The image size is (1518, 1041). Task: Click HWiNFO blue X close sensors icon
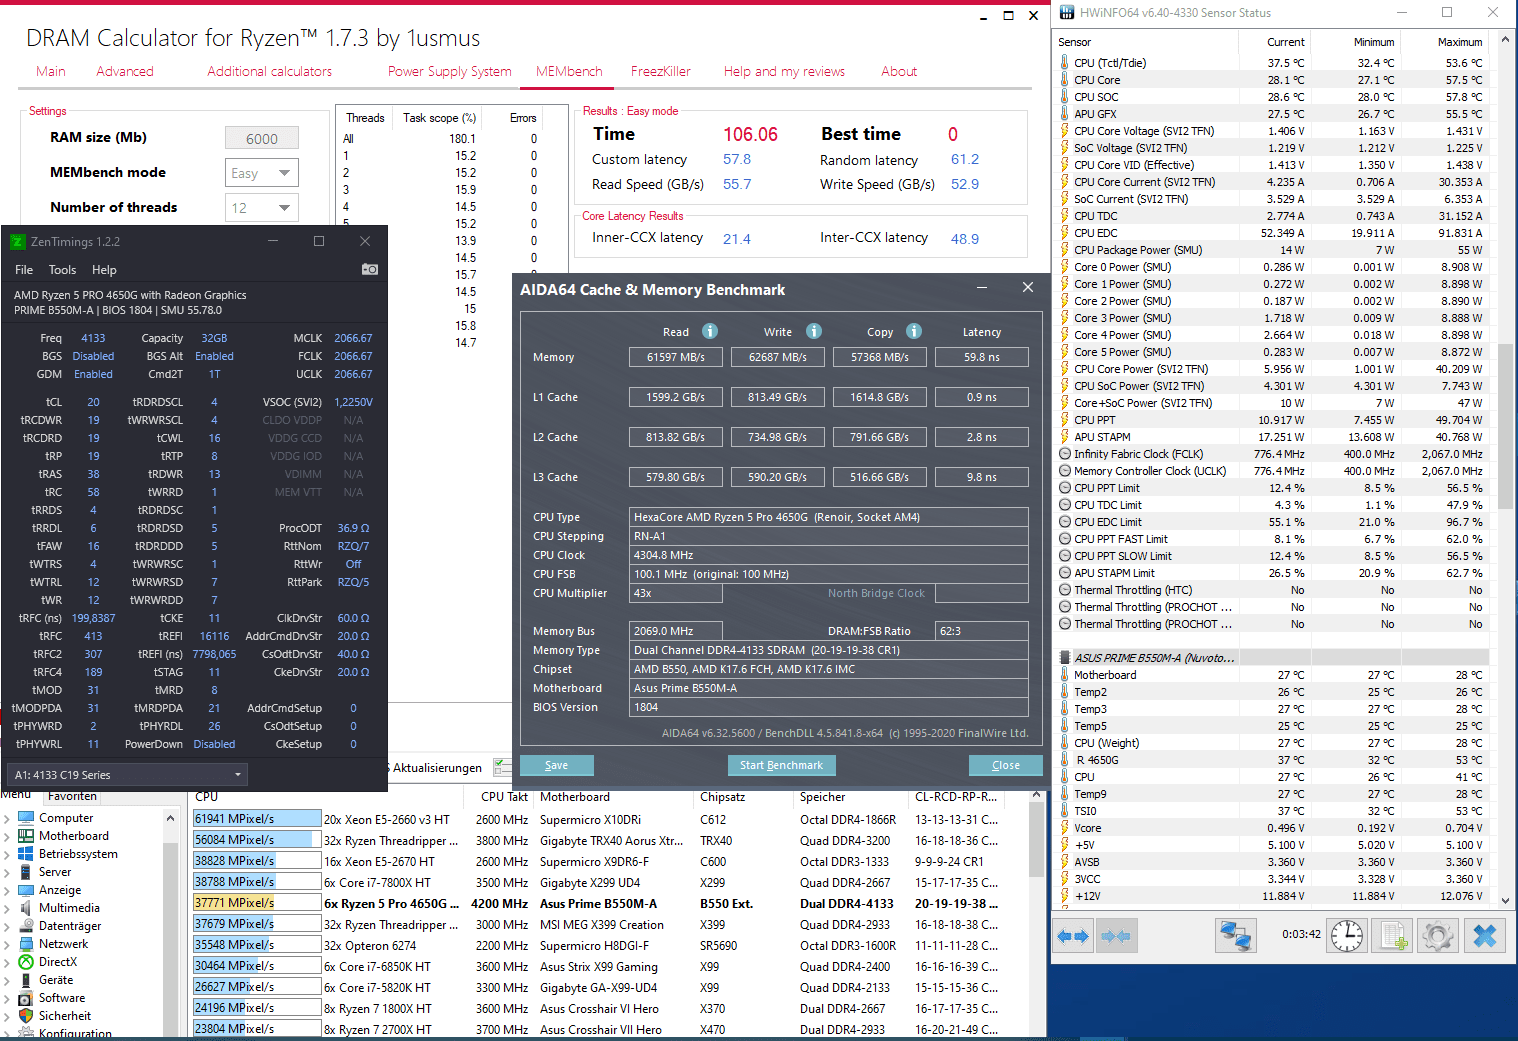tap(1485, 936)
